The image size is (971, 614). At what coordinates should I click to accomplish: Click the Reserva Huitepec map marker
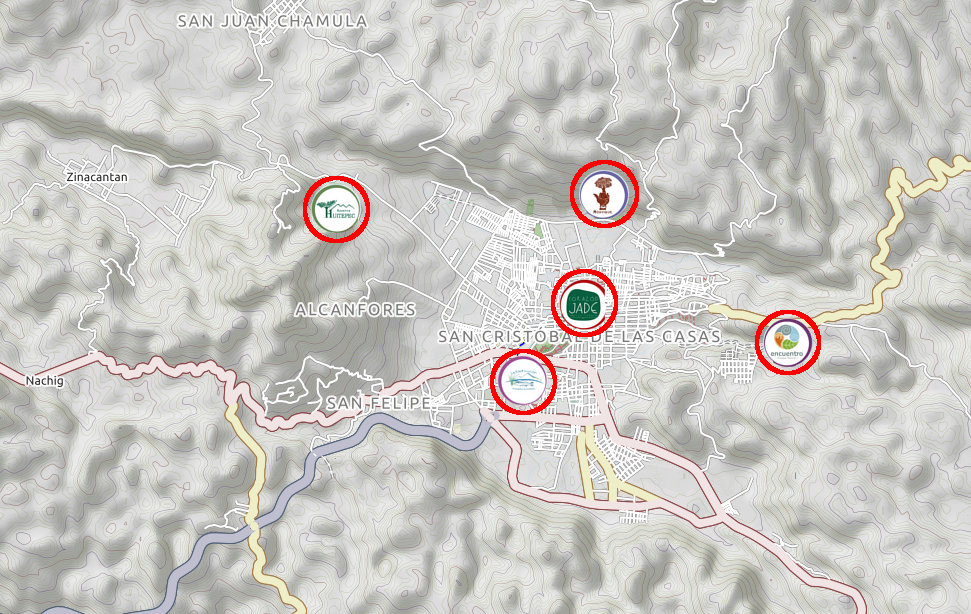336,209
